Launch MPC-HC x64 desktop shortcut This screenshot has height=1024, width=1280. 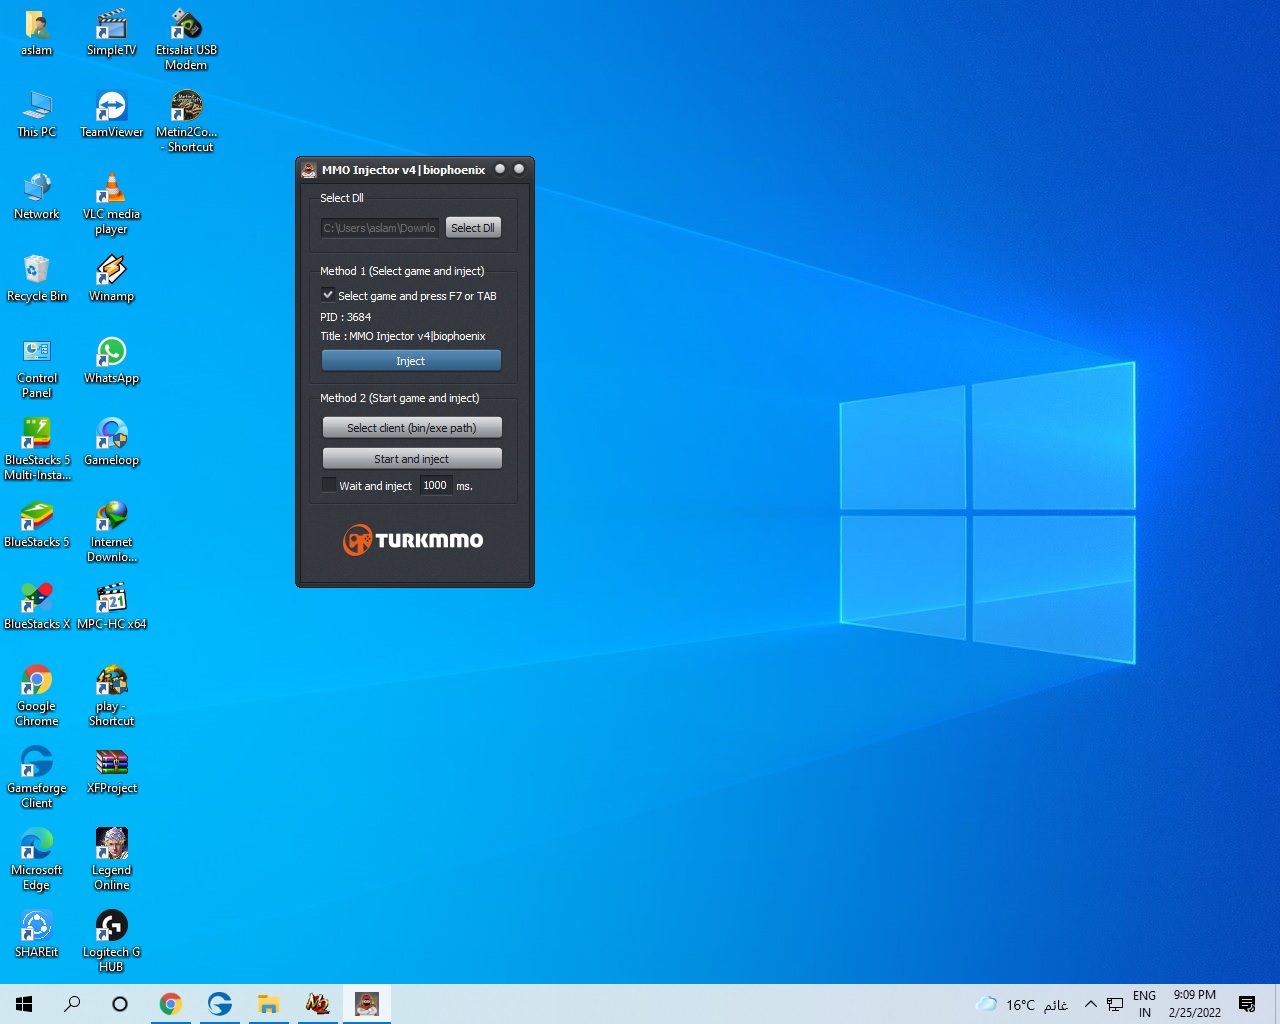111,606
